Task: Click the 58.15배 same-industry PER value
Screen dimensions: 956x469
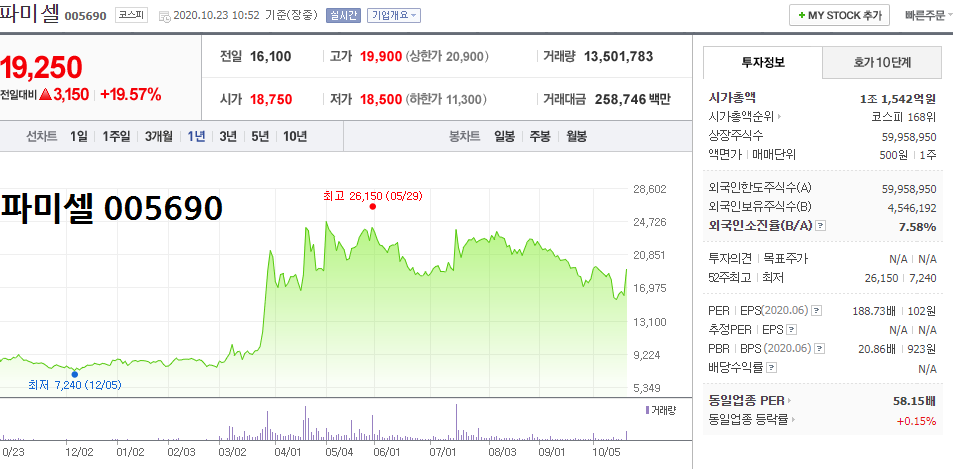Action: point(914,402)
